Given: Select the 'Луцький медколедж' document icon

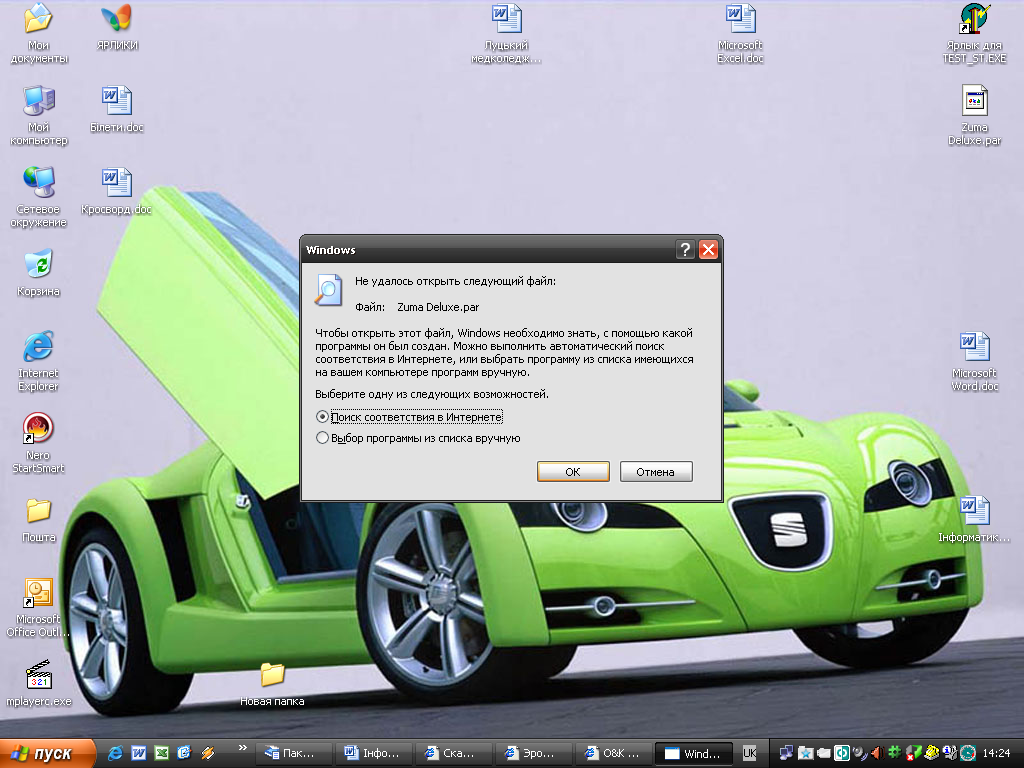Looking at the screenshot, I should [507, 33].
